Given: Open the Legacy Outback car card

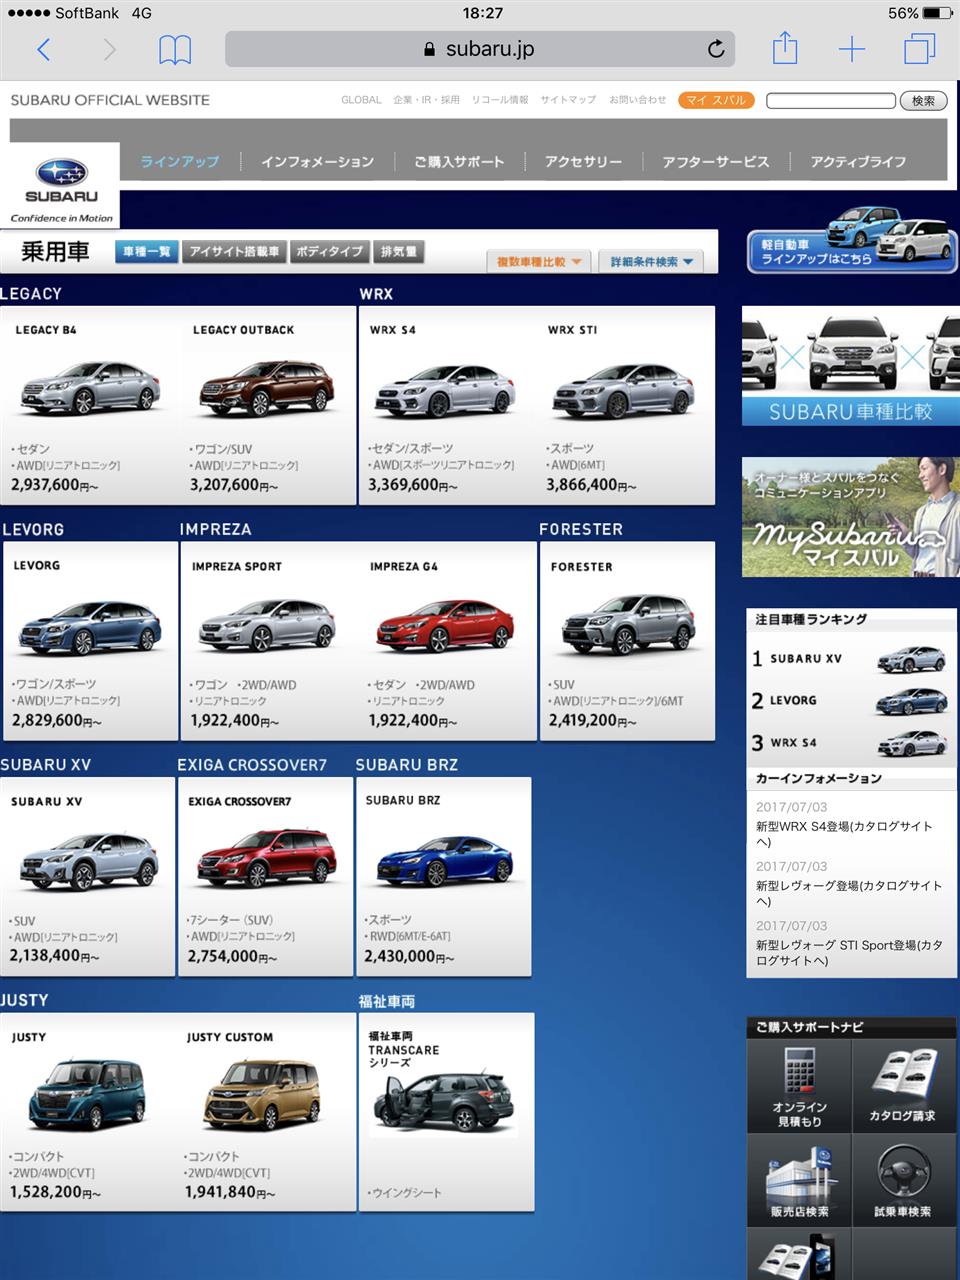Looking at the screenshot, I should coord(268,406).
